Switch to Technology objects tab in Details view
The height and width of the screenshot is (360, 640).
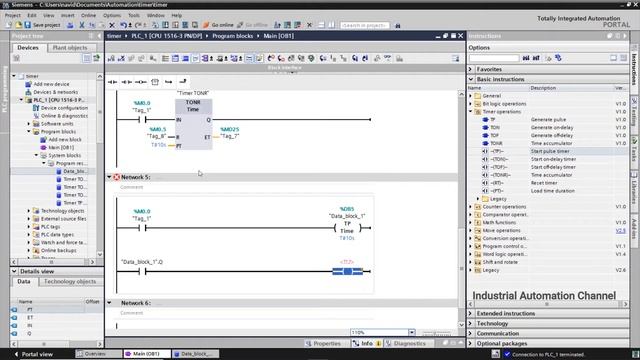[70, 282]
